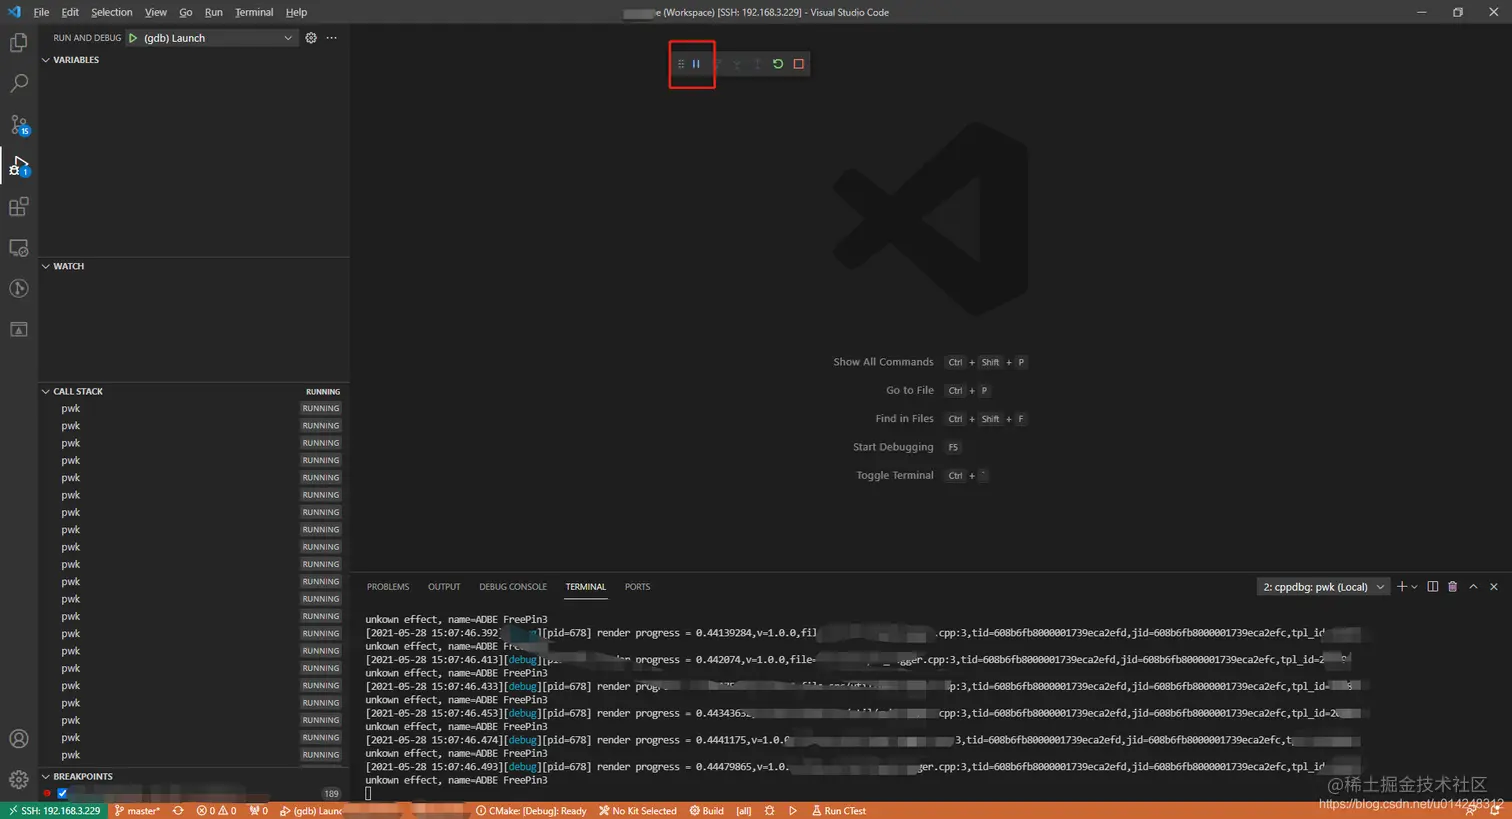
Task: Start debugging with green play arrow
Action: click(x=133, y=38)
